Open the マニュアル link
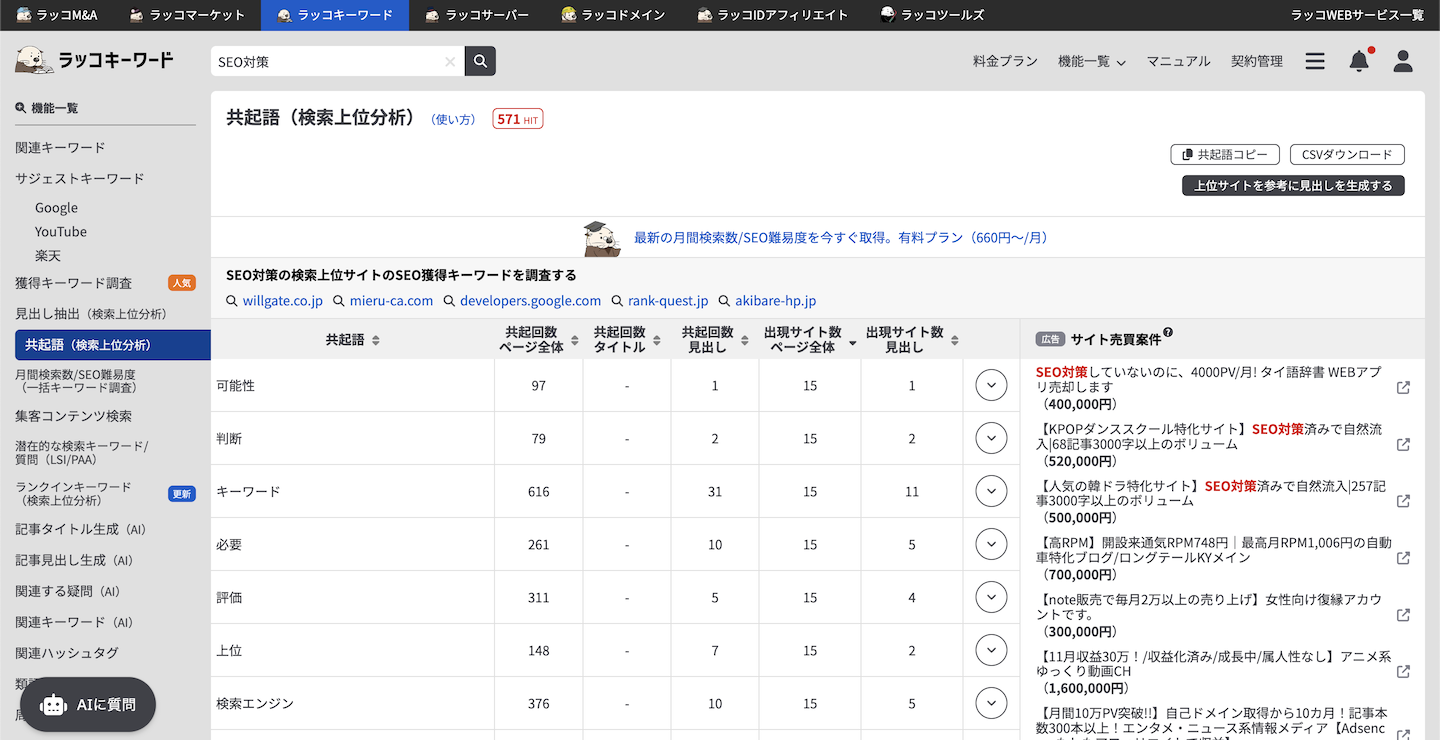Image resolution: width=1440 pixels, height=740 pixels. (1178, 61)
